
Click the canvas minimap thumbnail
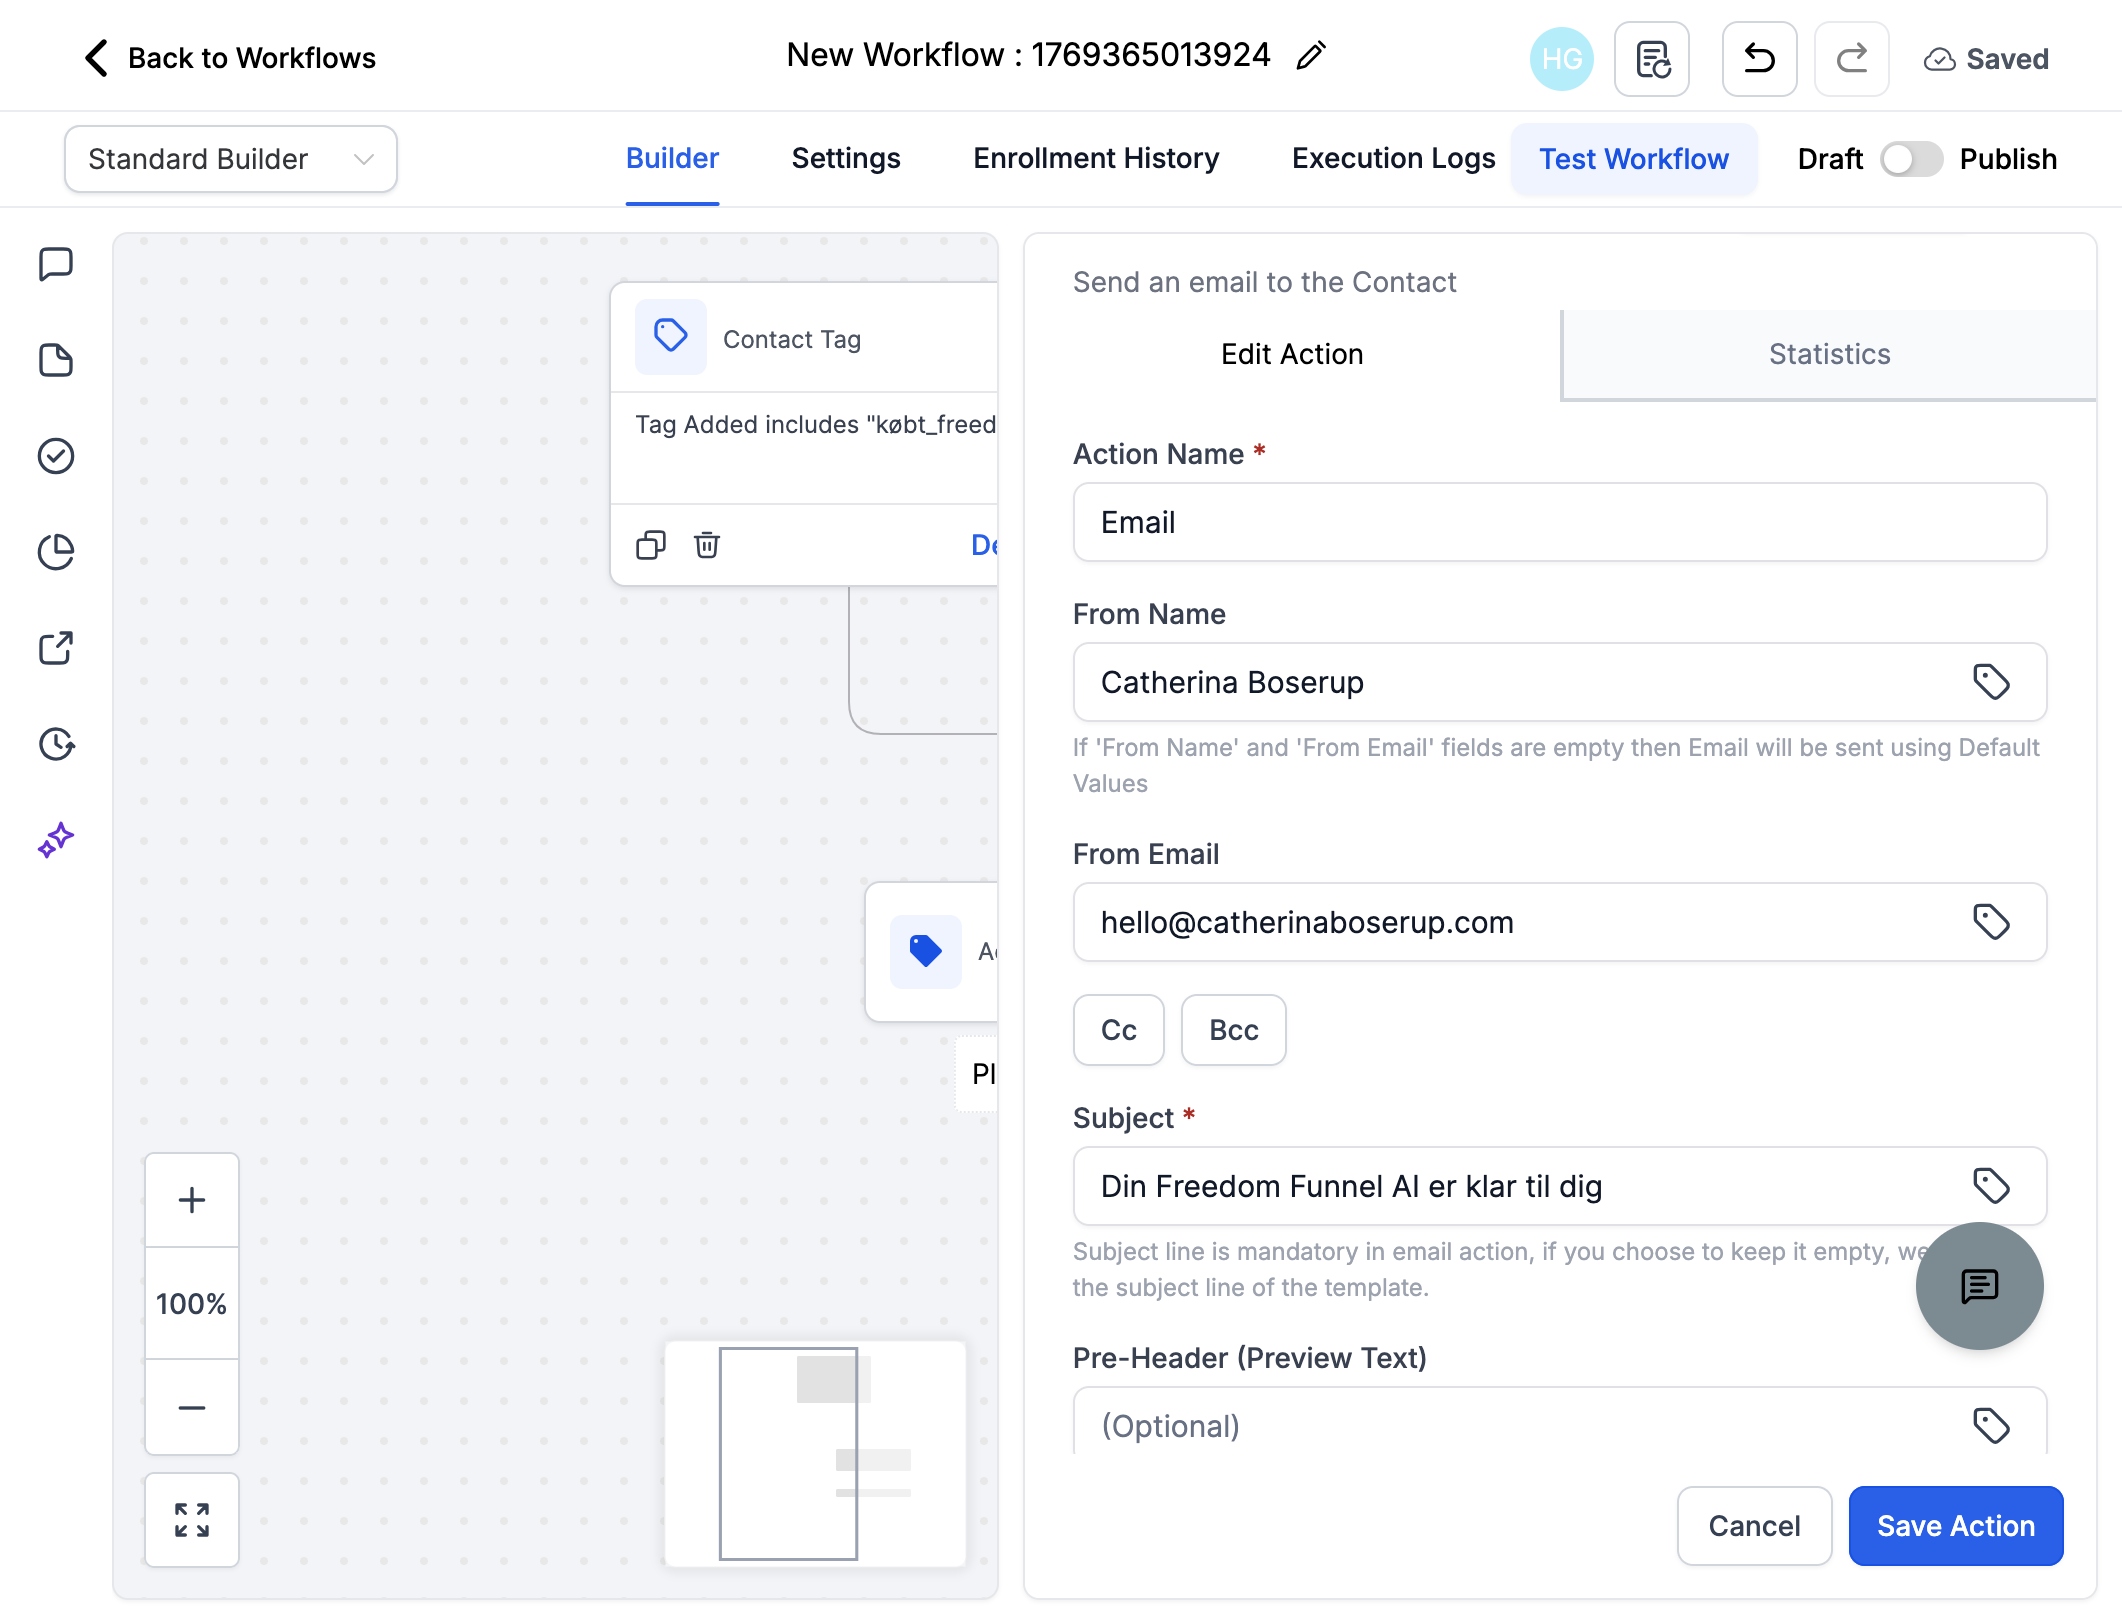(815, 1454)
